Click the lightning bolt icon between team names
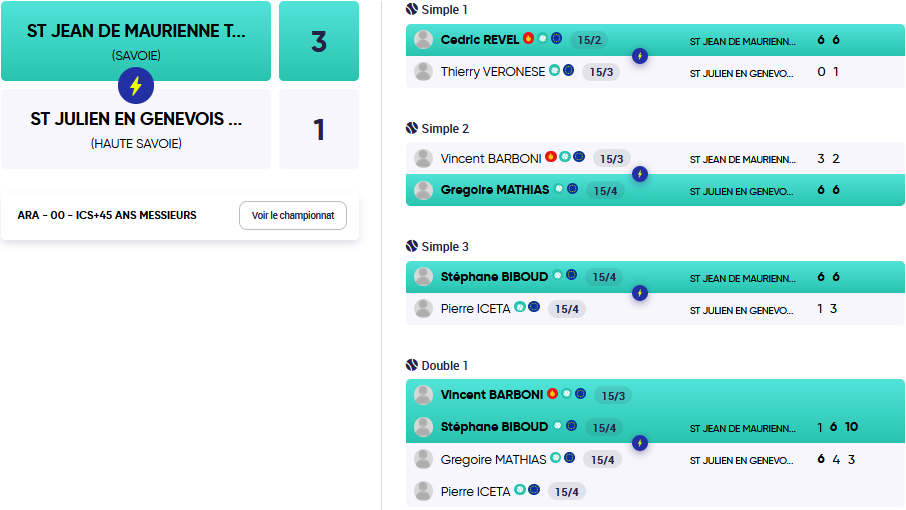This screenshot has width=906, height=510. coord(136,85)
